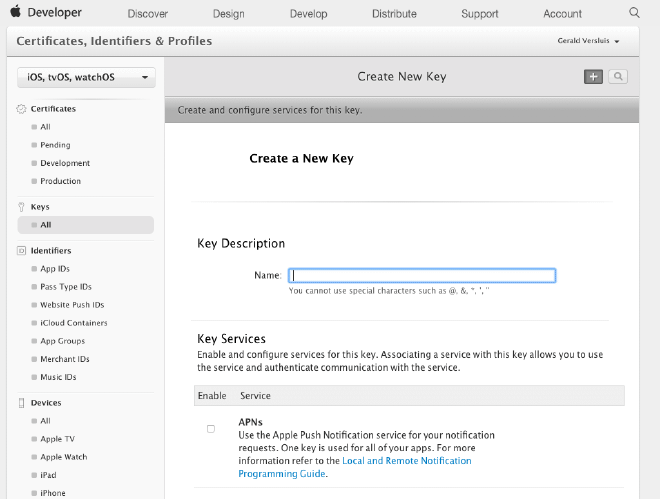Click the key Name input field
This screenshot has width=660, height=499.
422,275
